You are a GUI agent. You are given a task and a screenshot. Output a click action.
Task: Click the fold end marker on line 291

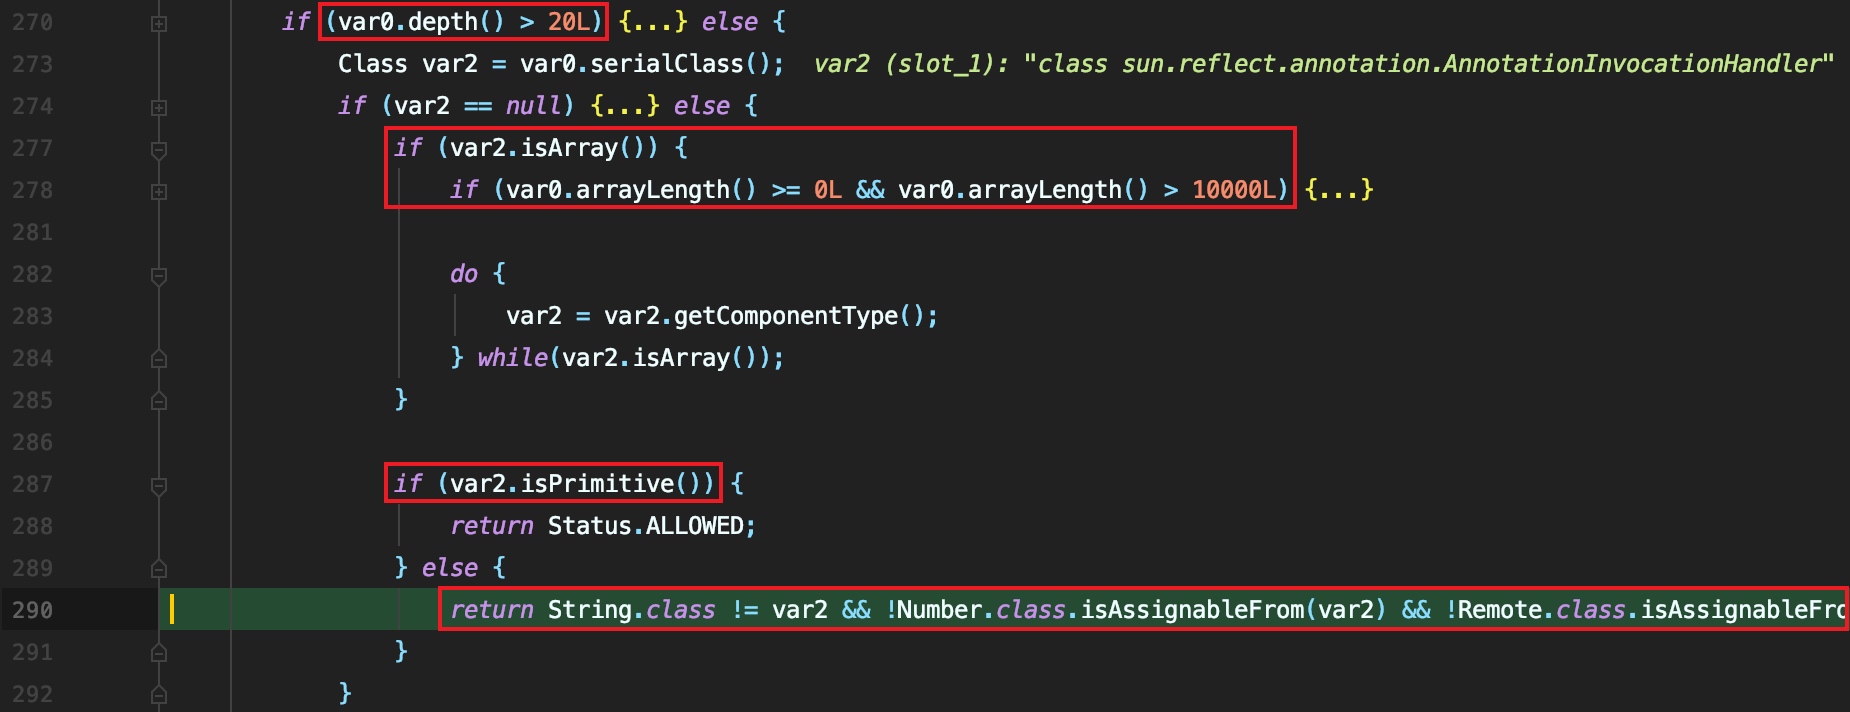click(158, 652)
